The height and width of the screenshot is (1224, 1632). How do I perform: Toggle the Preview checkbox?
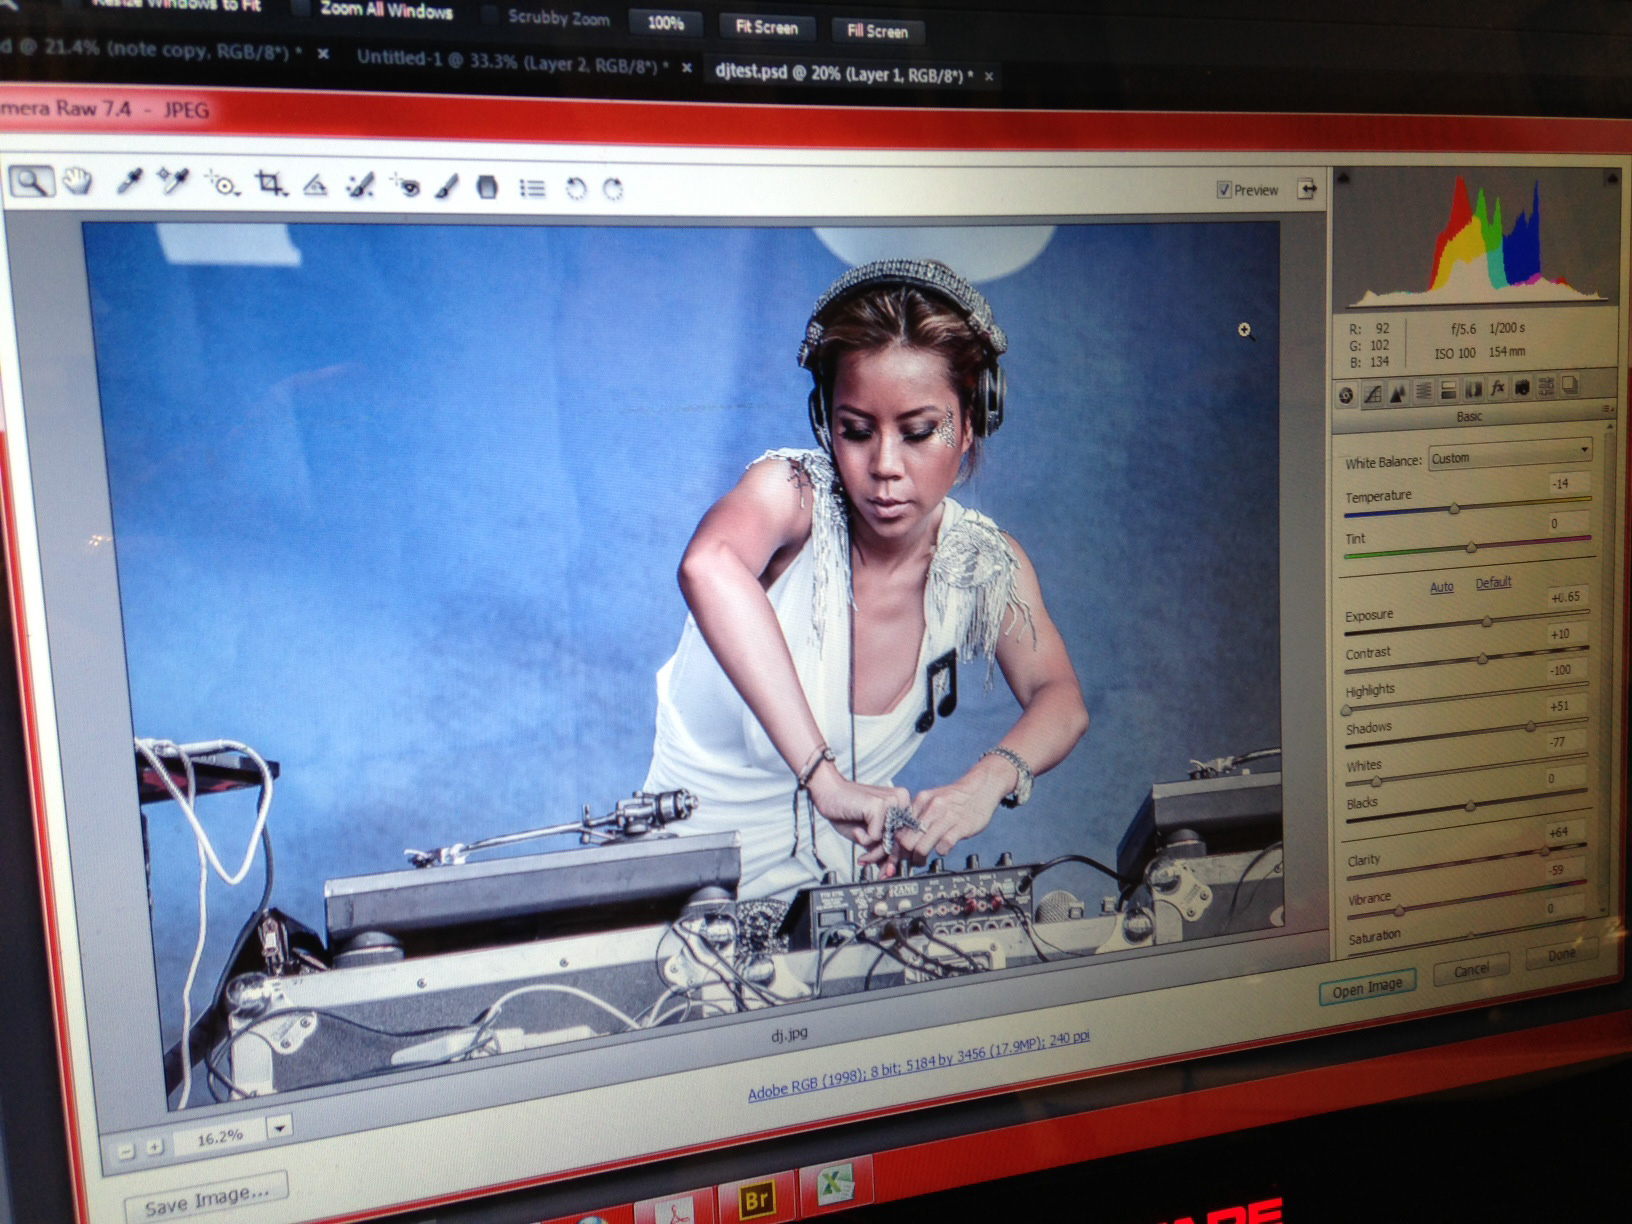tap(1224, 190)
